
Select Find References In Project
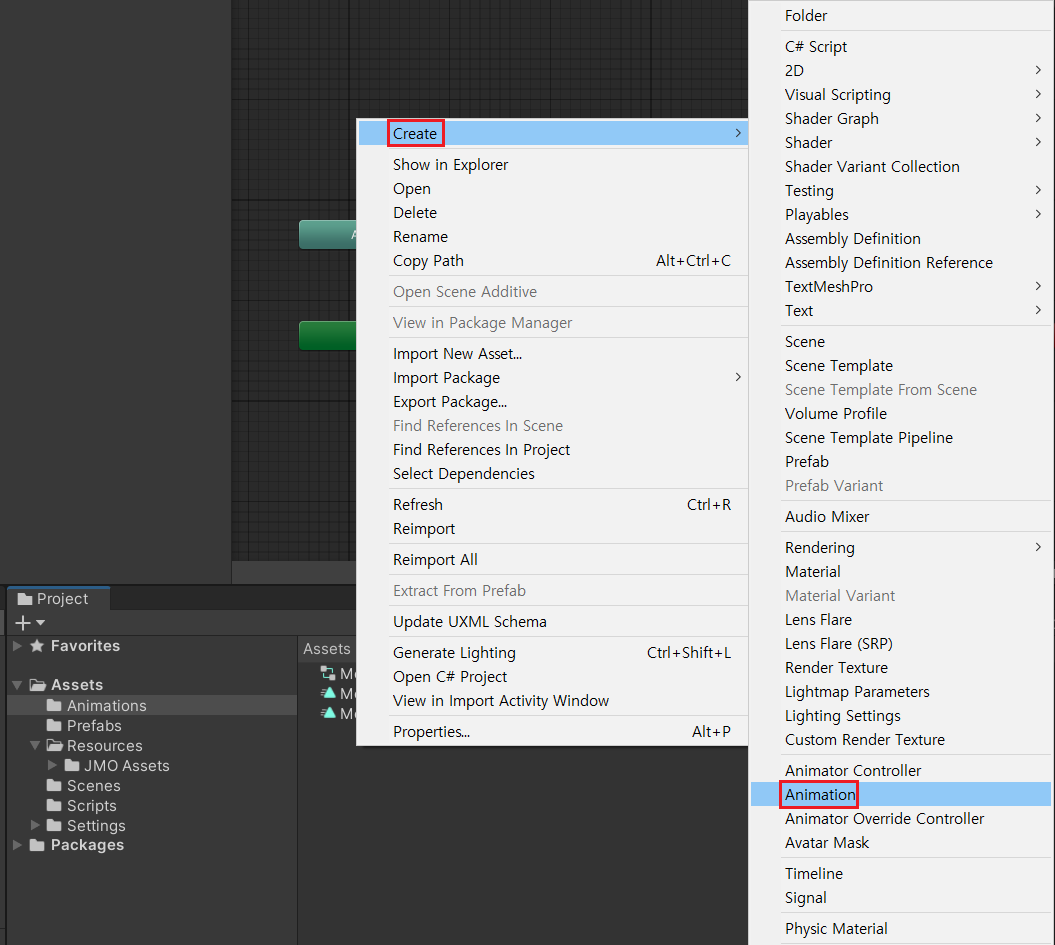[x=553, y=449]
